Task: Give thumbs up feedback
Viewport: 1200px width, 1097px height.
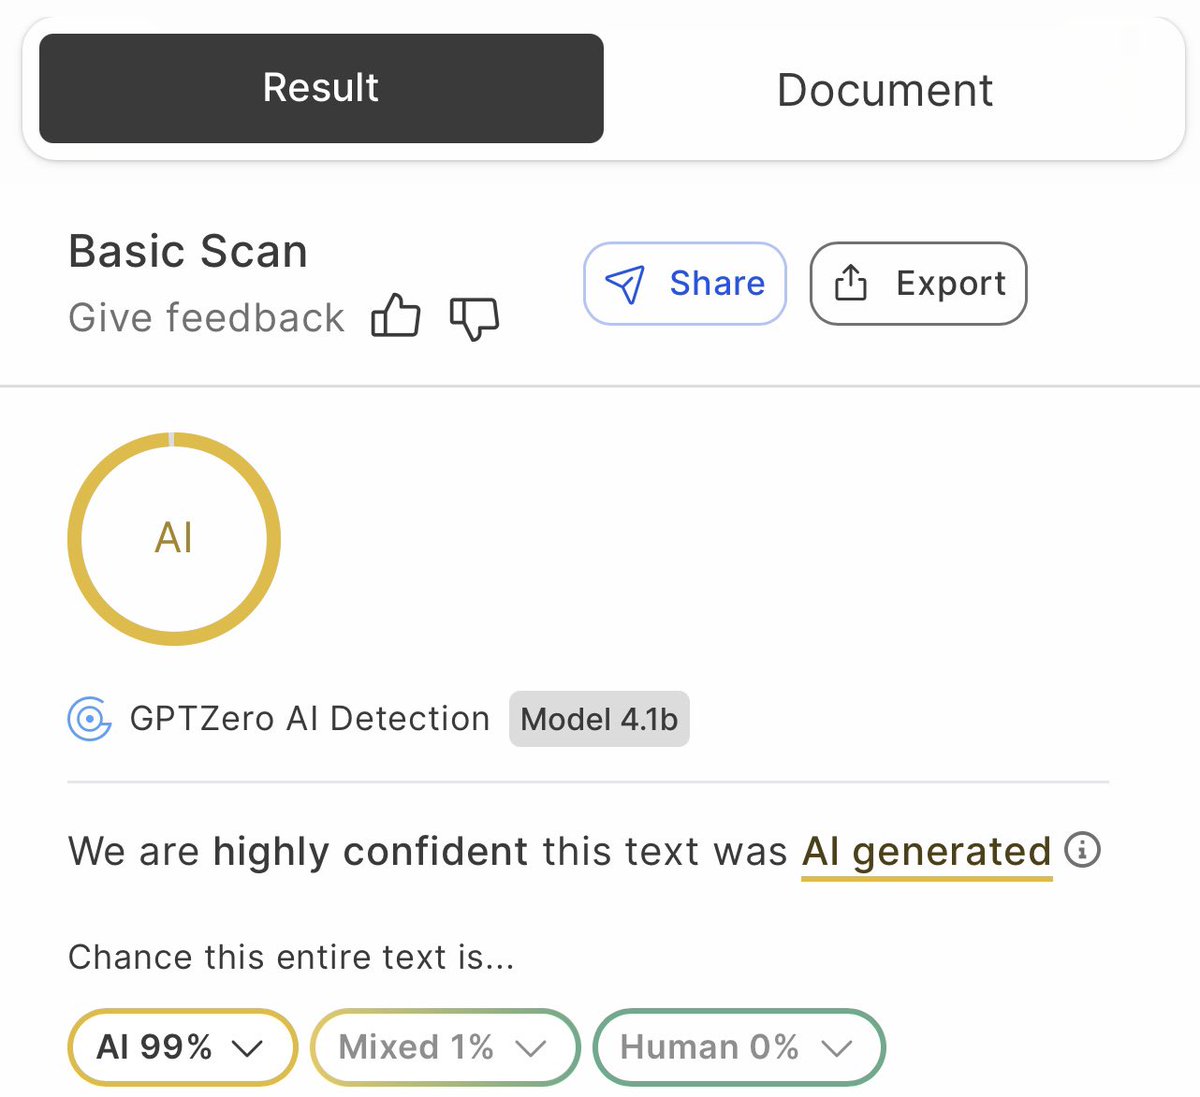Action: 396,317
